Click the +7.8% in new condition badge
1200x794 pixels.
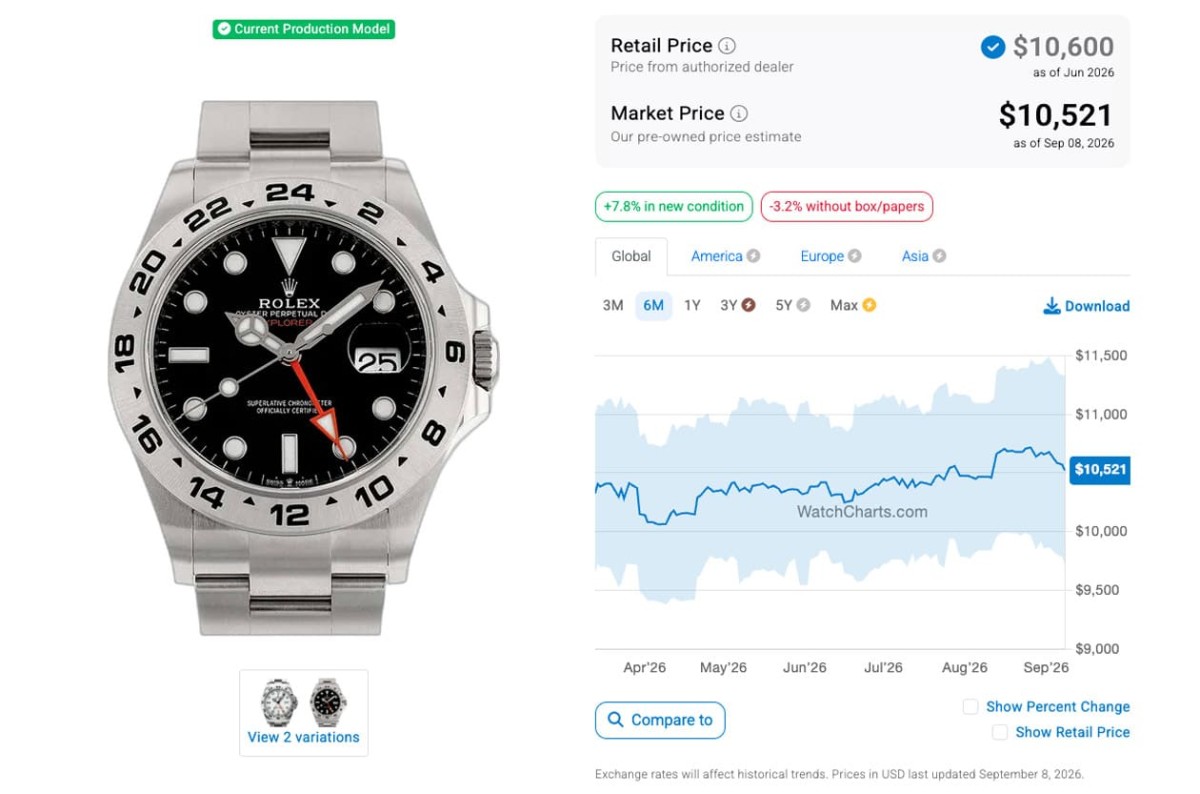[674, 207]
